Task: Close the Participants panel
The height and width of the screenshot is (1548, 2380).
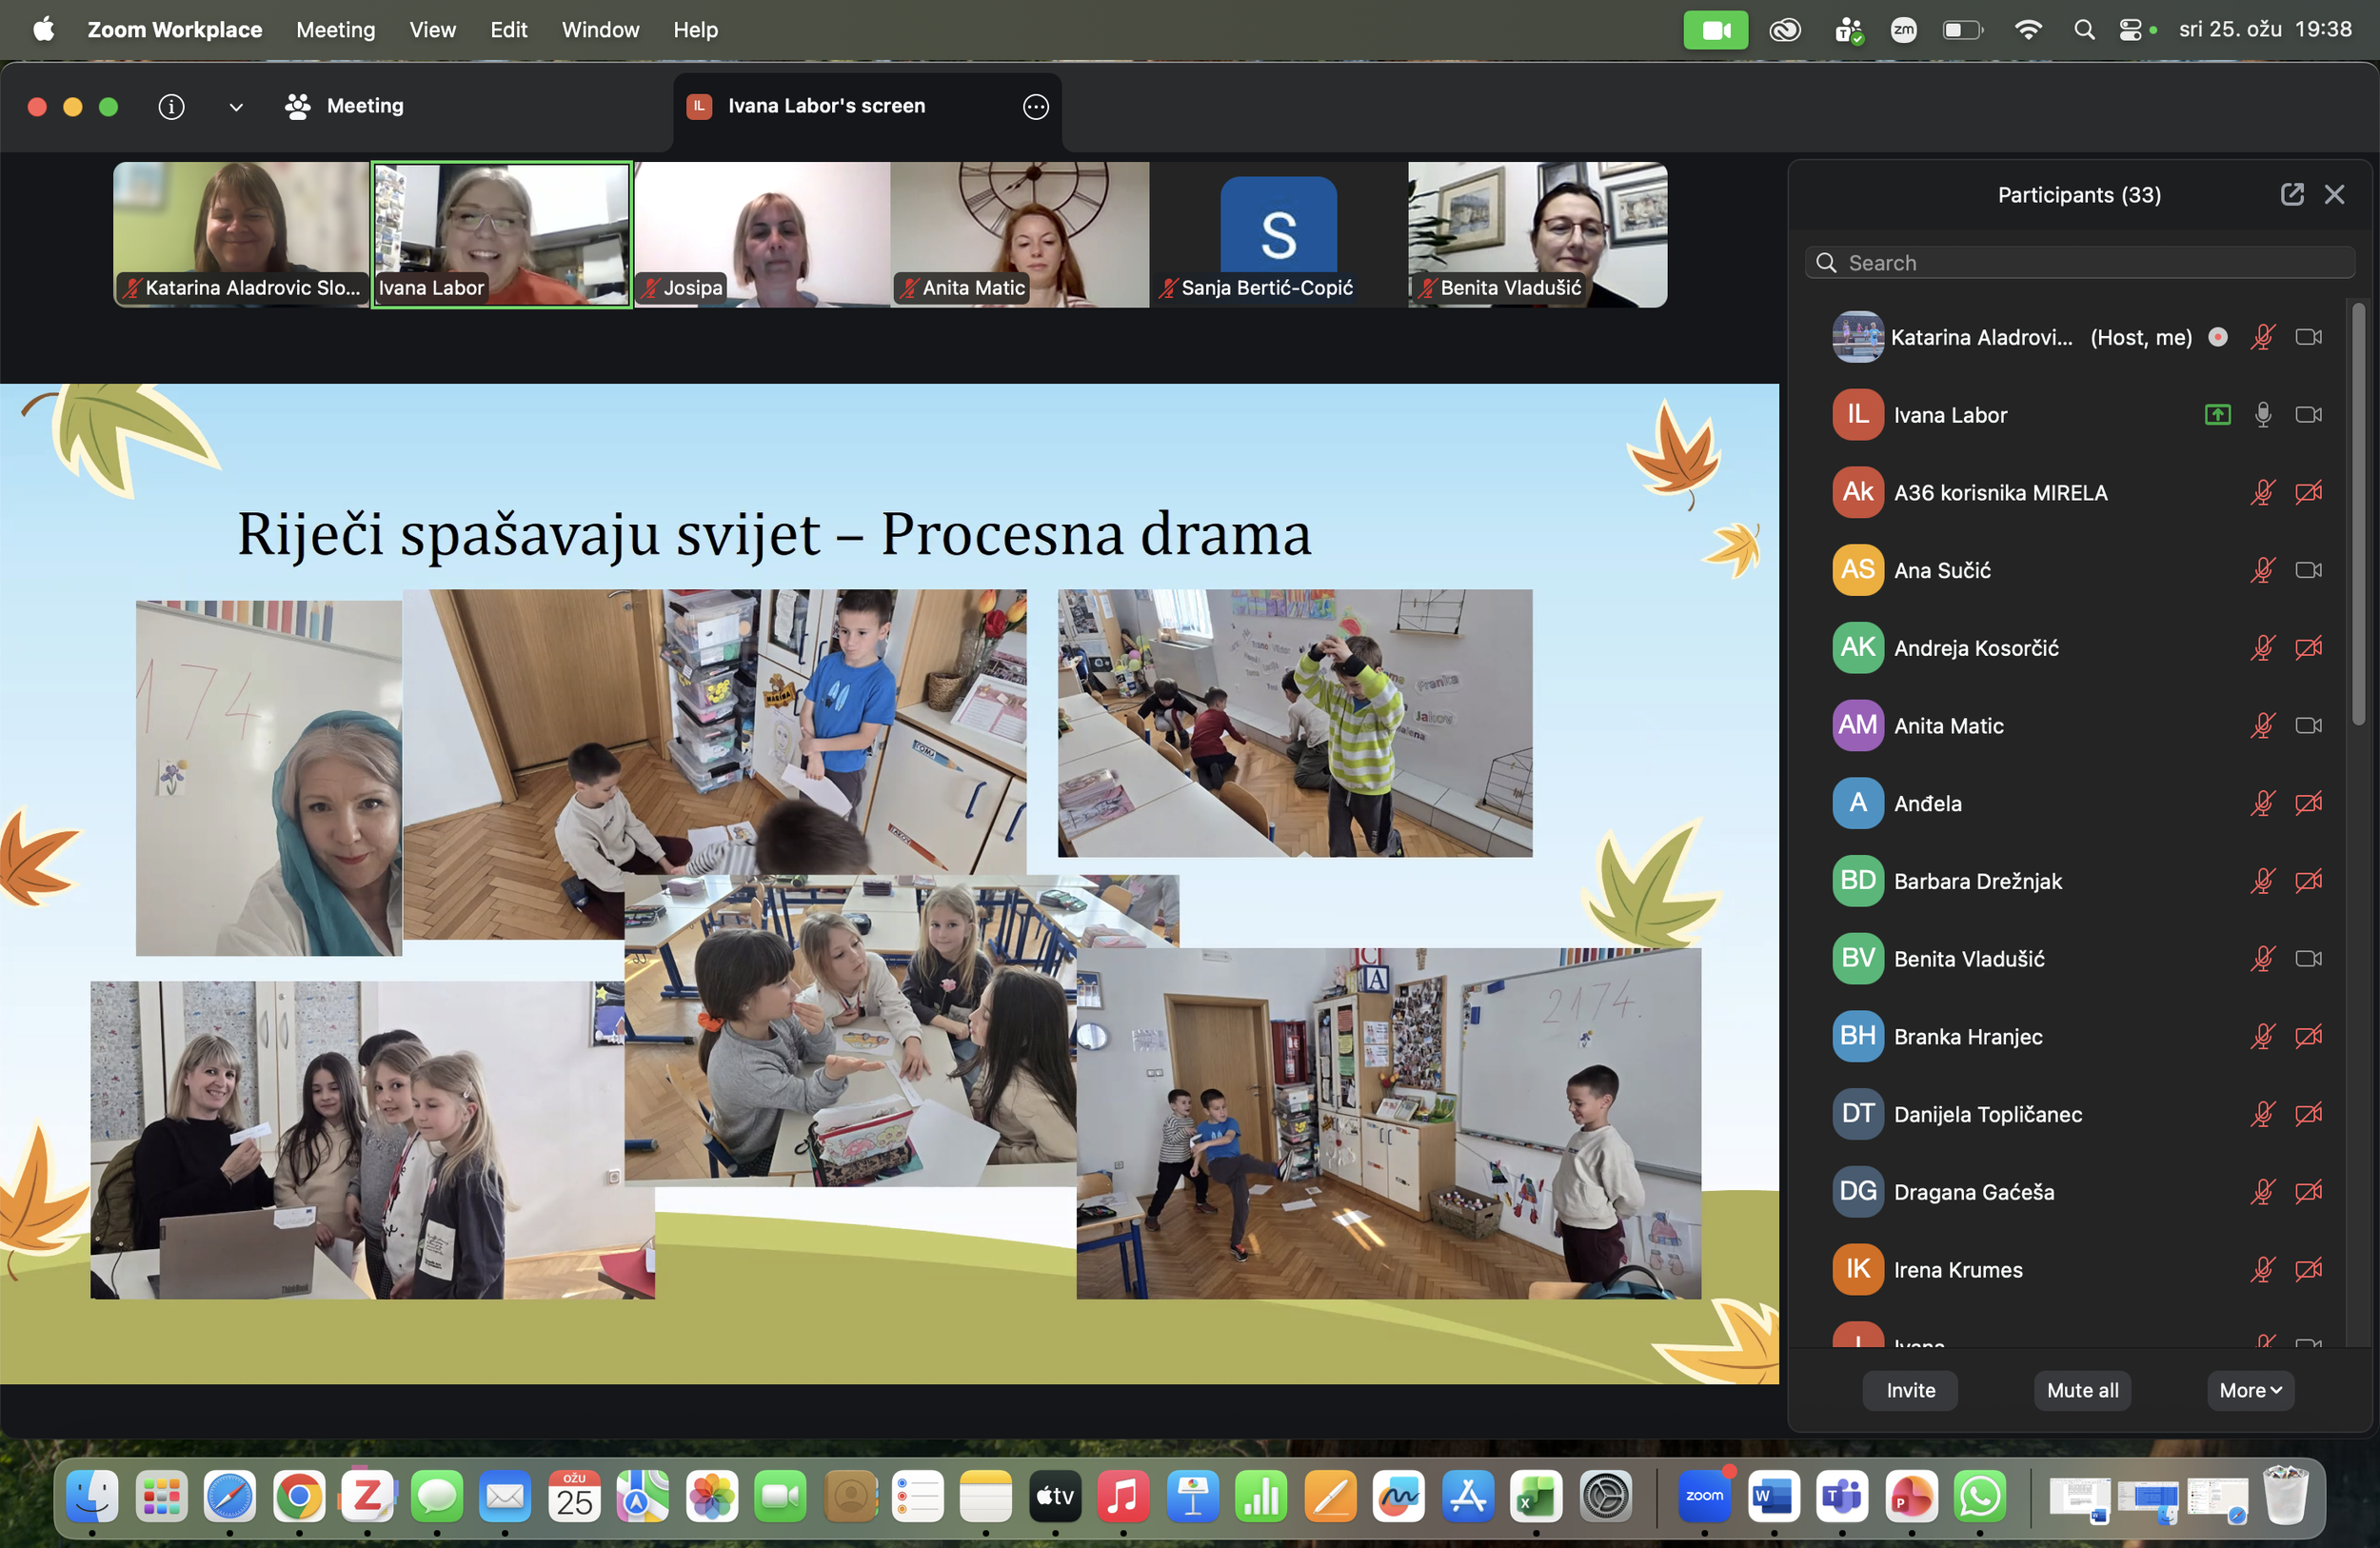Action: (x=2334, y=194)
